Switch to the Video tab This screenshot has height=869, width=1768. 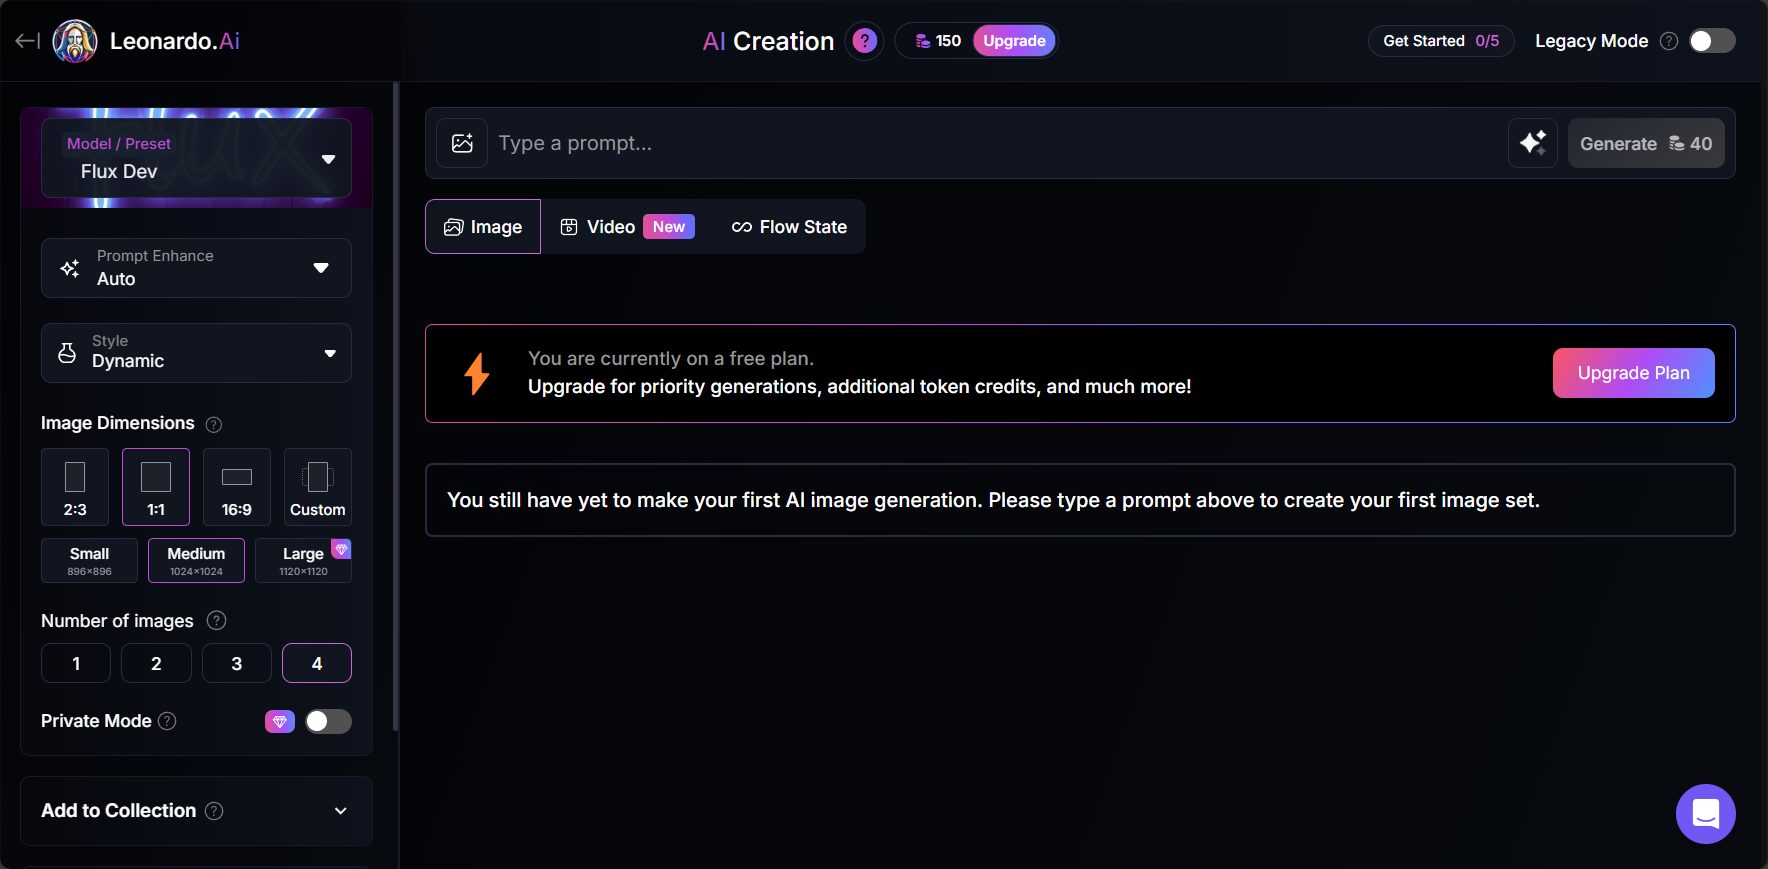(626, 227)
